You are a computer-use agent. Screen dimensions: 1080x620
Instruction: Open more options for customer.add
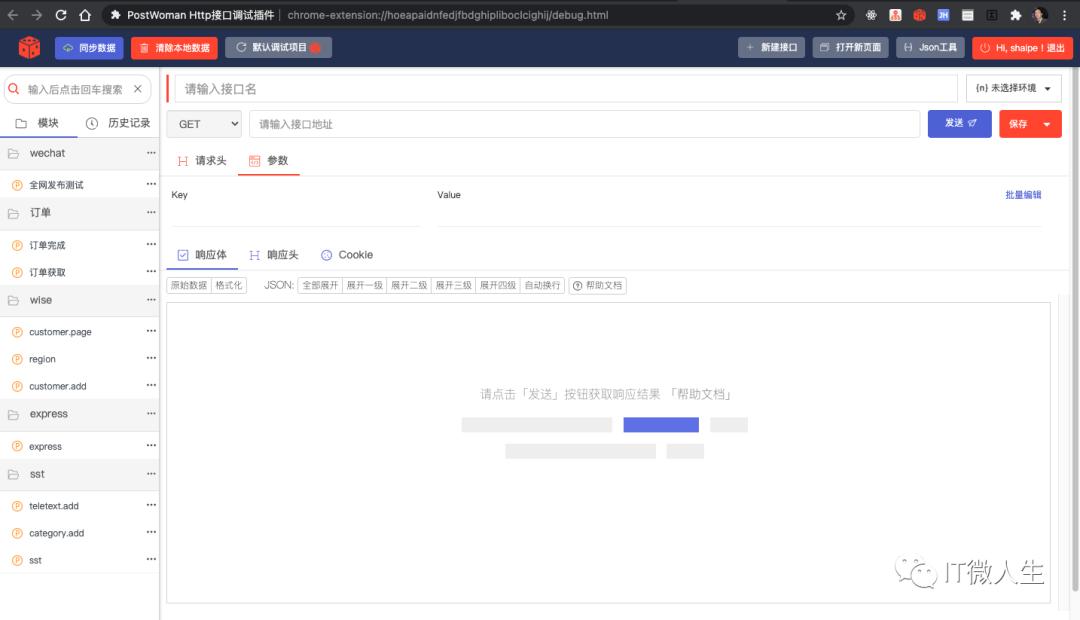(151, 385)
